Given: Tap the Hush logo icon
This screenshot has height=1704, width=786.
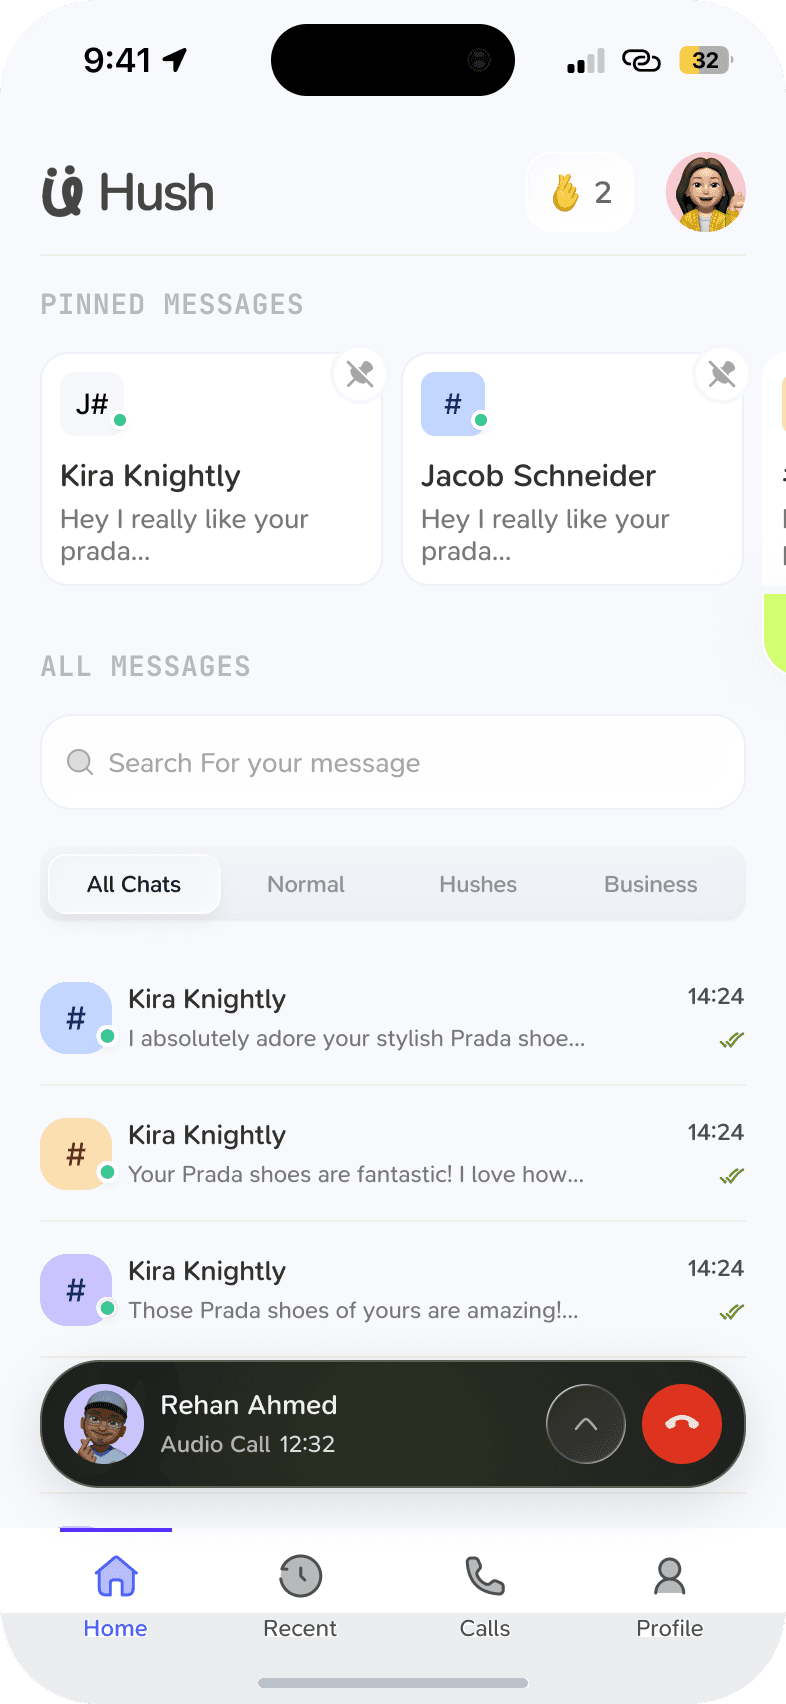Looking at the screenshot, I should (62, 192).
